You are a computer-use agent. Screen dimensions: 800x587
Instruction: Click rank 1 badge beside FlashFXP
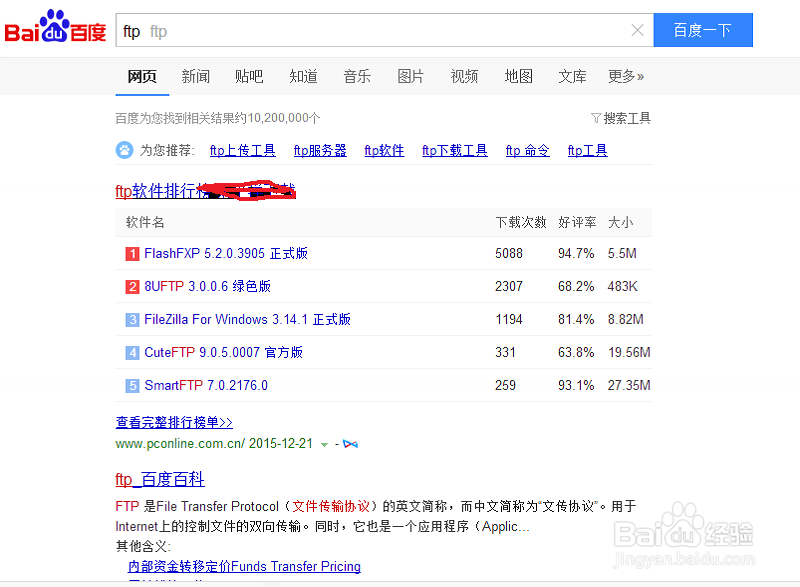click(132, 253)
